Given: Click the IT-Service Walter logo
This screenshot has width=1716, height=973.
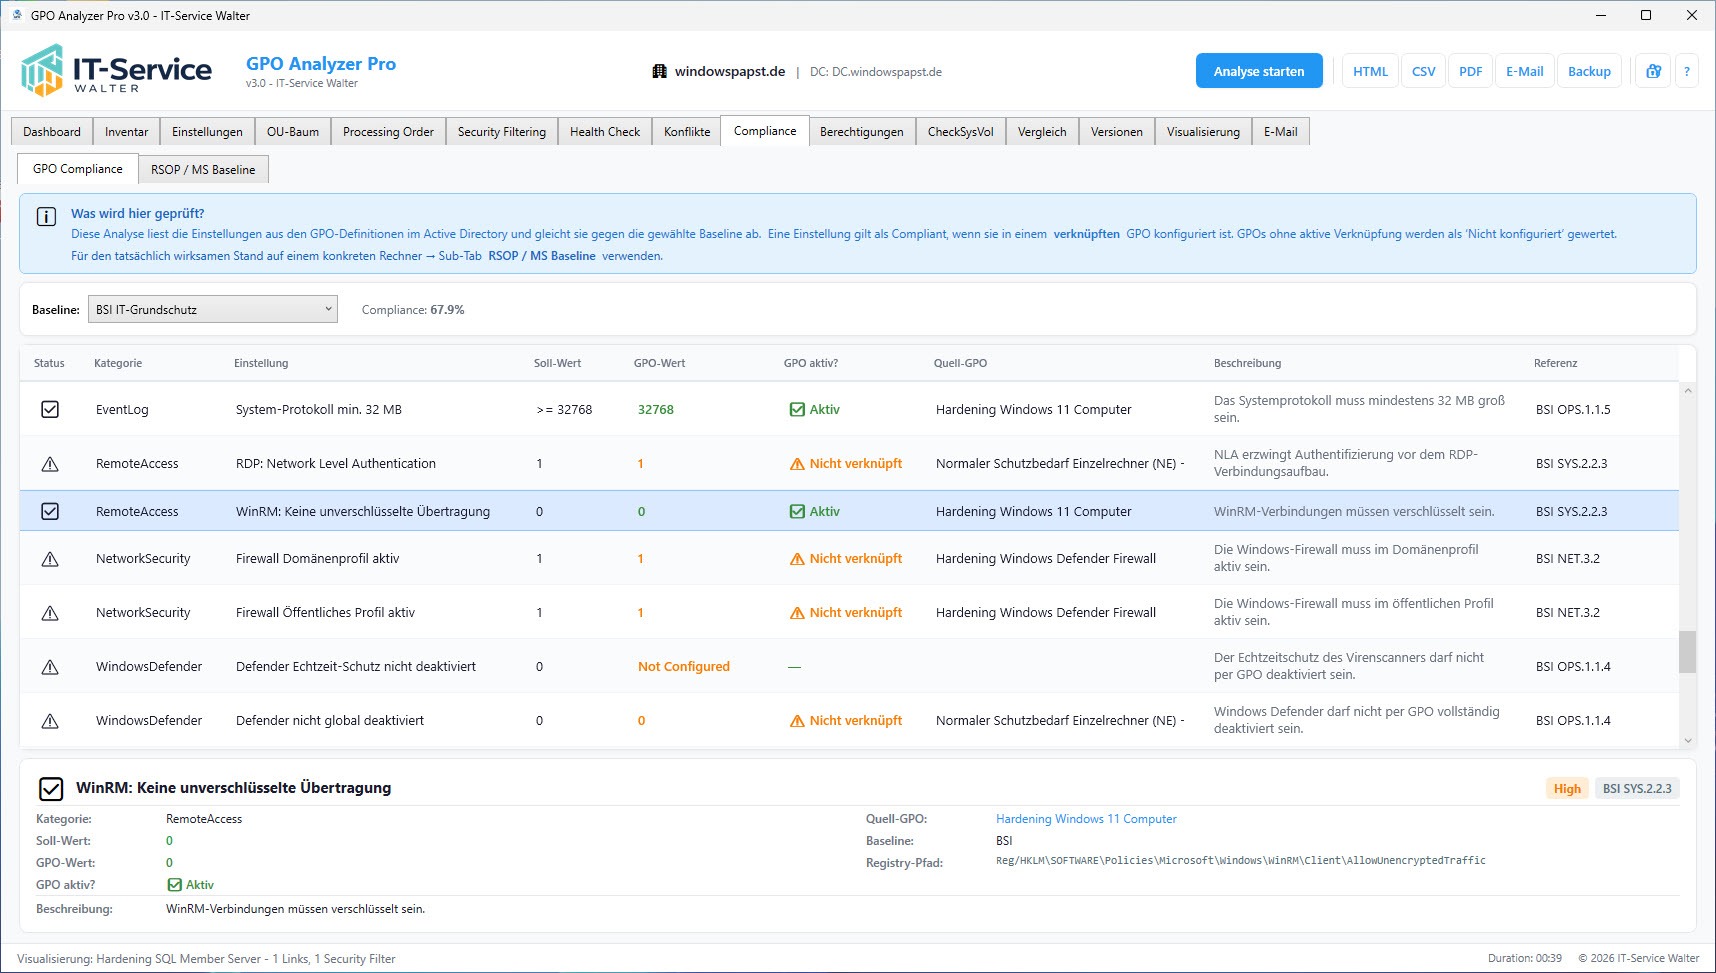Looking at the screenshot, I should click(116, 70).
